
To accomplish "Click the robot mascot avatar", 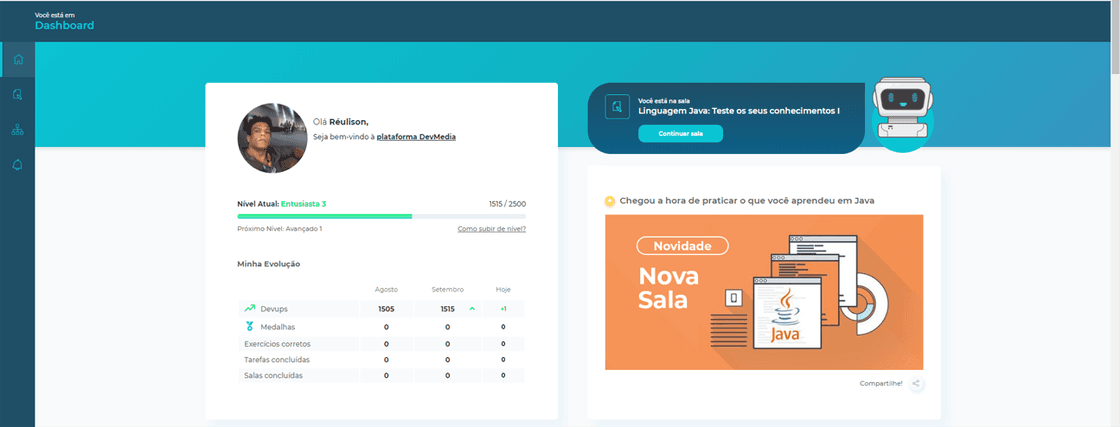I will tap(904, 114).
